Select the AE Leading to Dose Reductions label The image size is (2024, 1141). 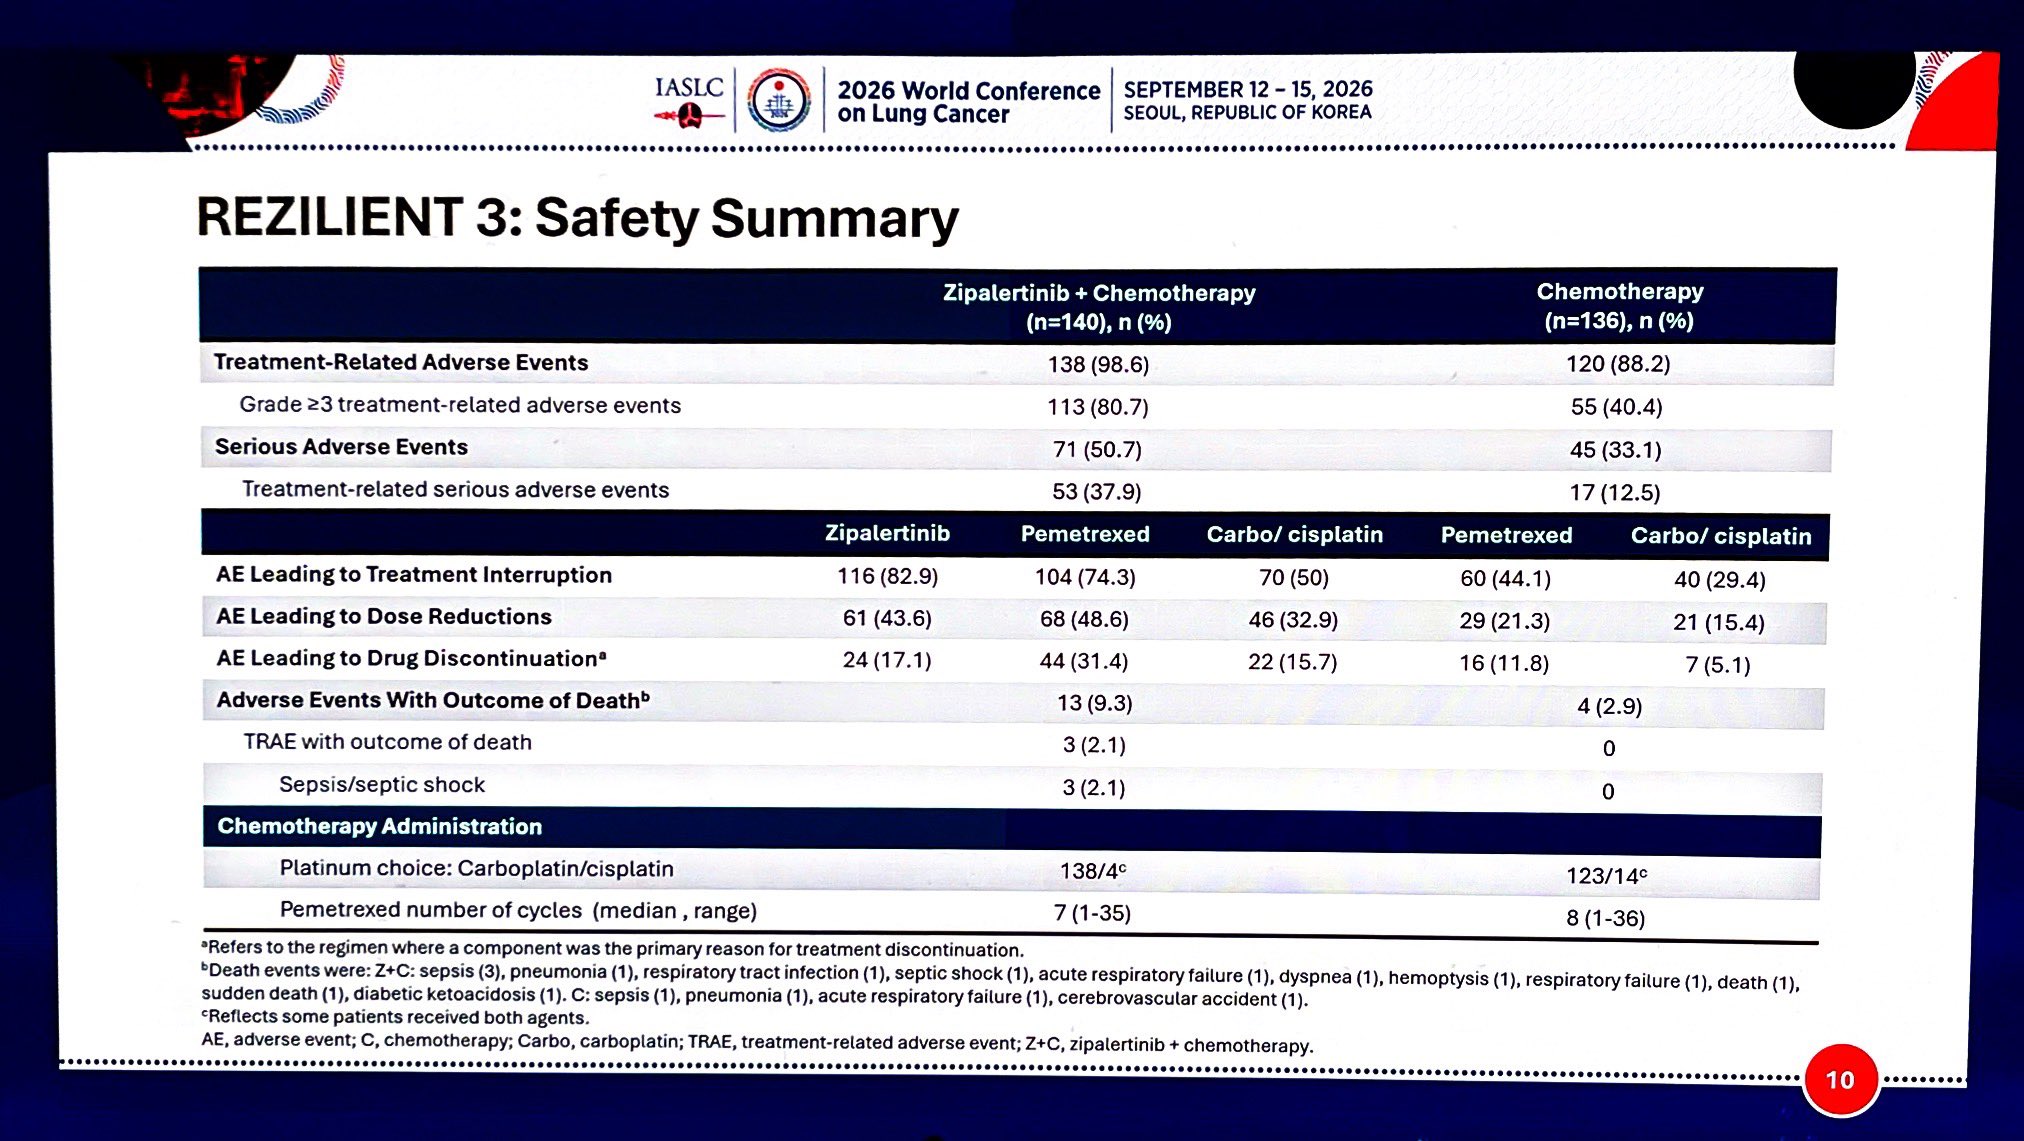coord(384,617)
